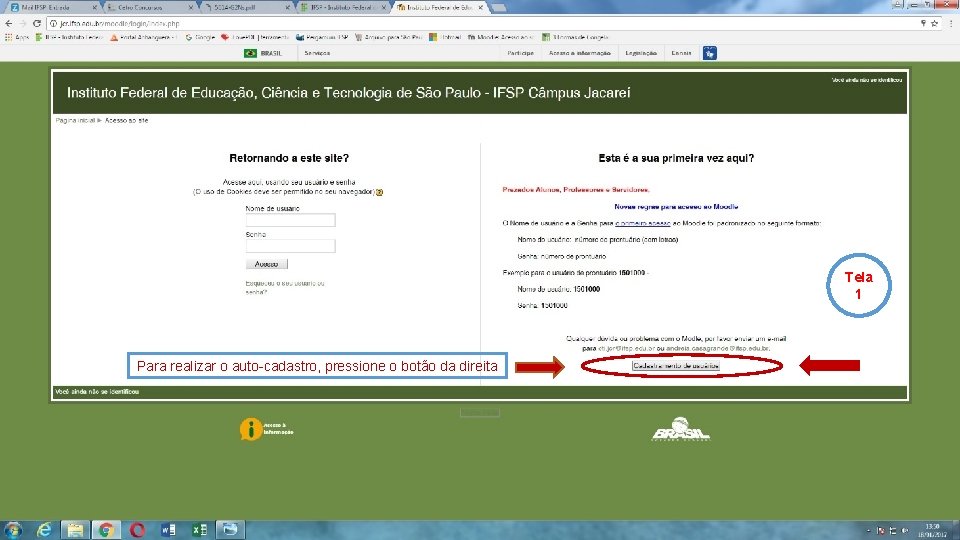Click the Acesso à Informação footer icon
This screenshot has width=960, height=540.
pyautogui.click(x=266, y=429)
